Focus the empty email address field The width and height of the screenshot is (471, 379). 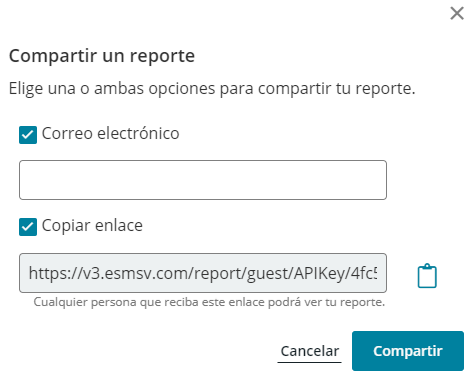203,180
